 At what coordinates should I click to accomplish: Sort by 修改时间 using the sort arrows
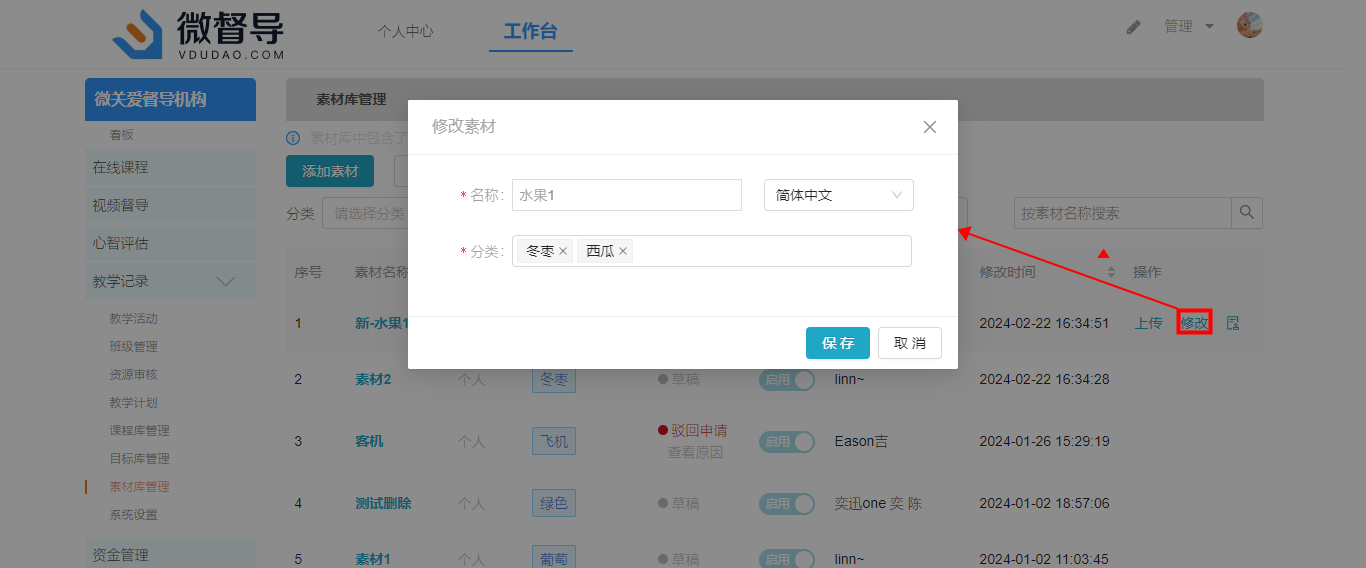click(1110, 272)
